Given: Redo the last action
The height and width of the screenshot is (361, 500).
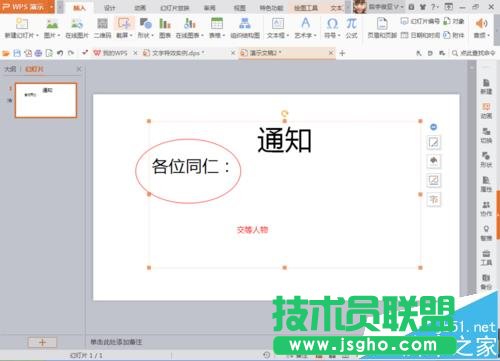Looking at the screenshot, I should [71, 53].
